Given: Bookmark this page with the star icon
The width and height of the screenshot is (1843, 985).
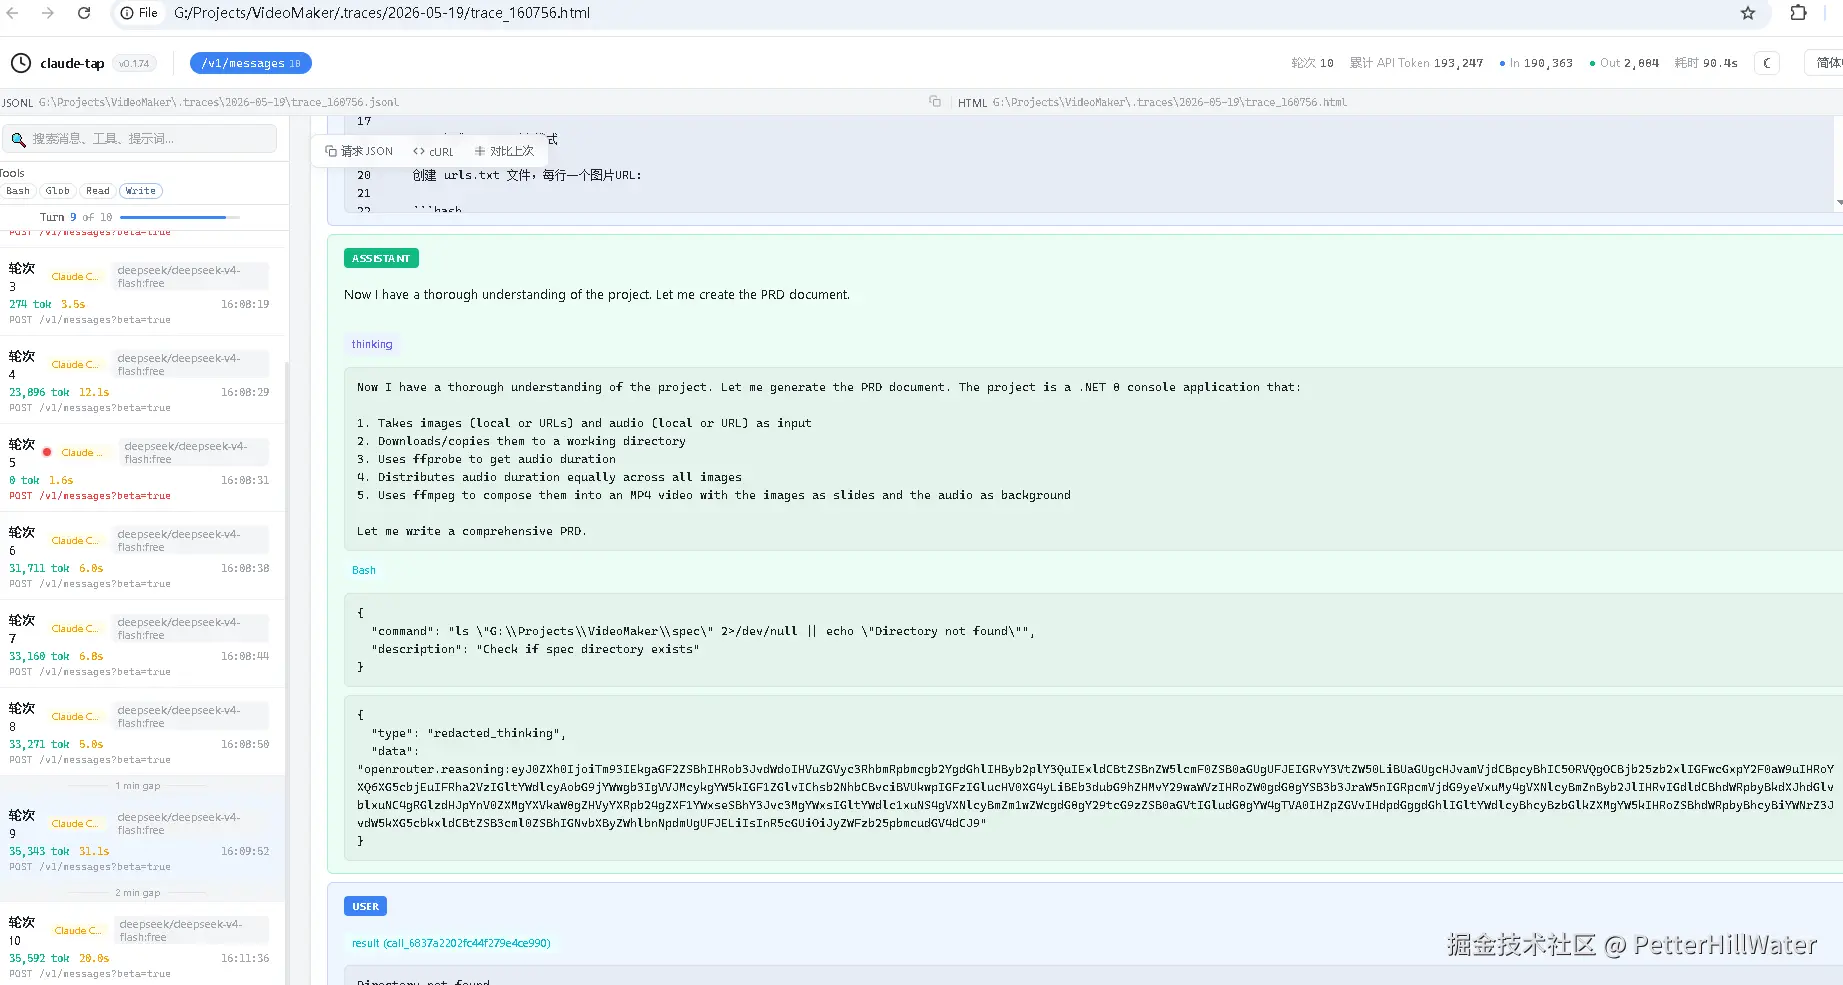Looking at the screenshot, I should point(1748,13).
